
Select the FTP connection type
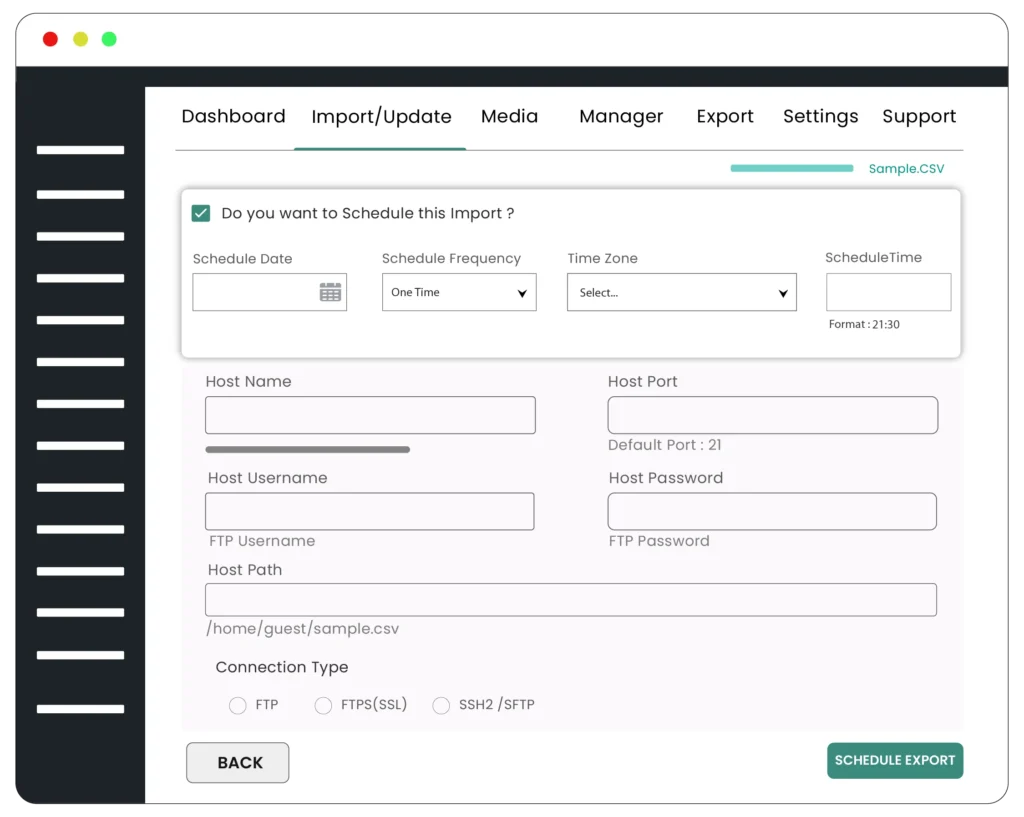coord(237,705)
